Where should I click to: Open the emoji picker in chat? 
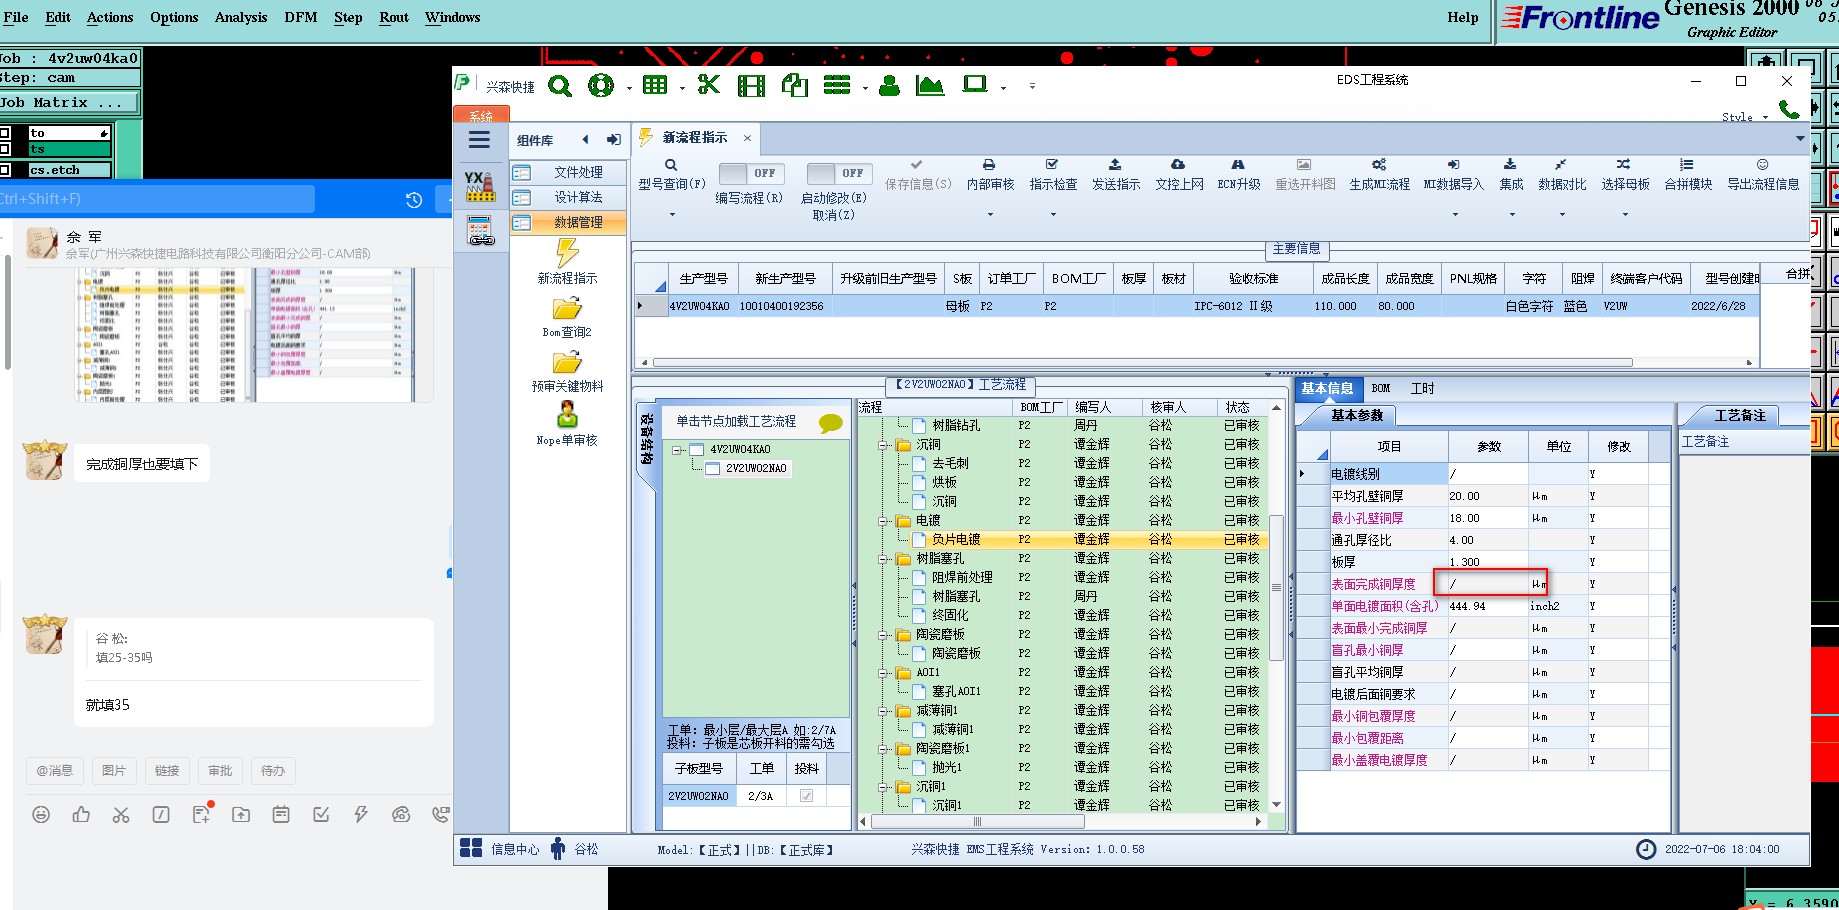41,815
